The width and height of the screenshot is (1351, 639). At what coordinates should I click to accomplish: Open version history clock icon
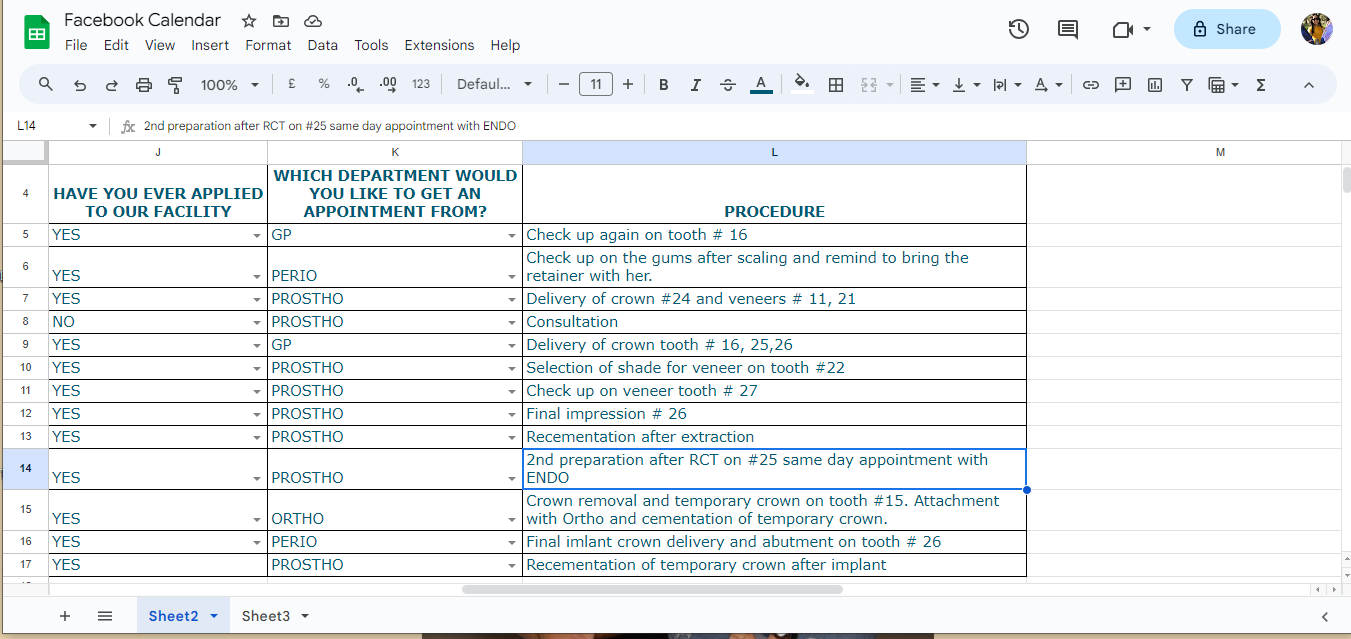(x=1018, y=29)
